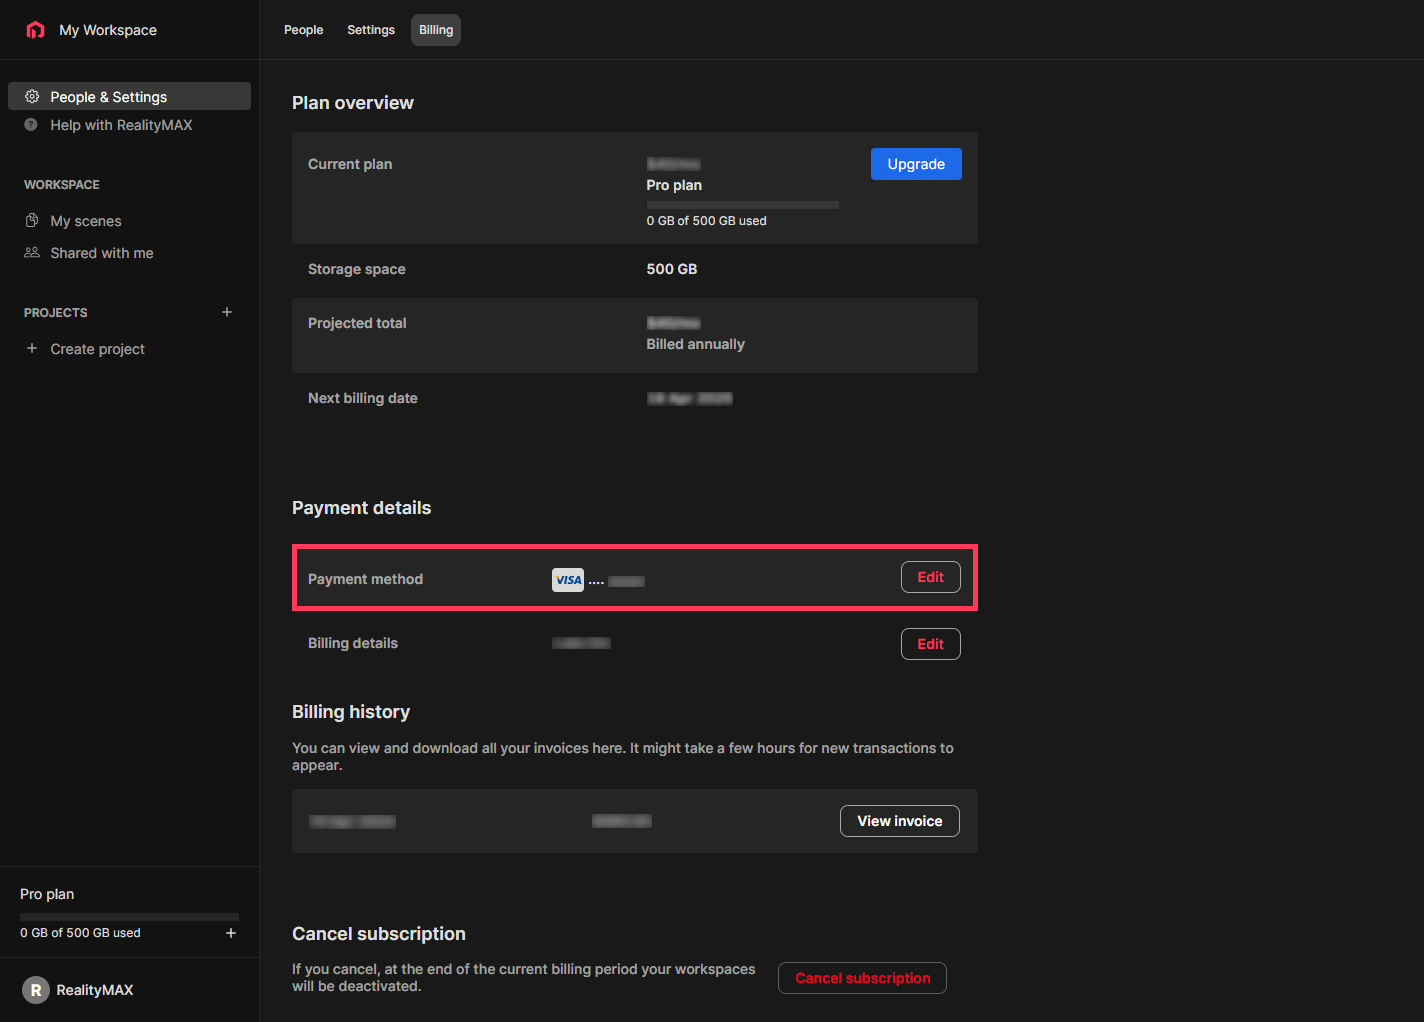The image size is (1424, 1022).
Task: Click the Upgrade button
Action: (x=915, y=163)
